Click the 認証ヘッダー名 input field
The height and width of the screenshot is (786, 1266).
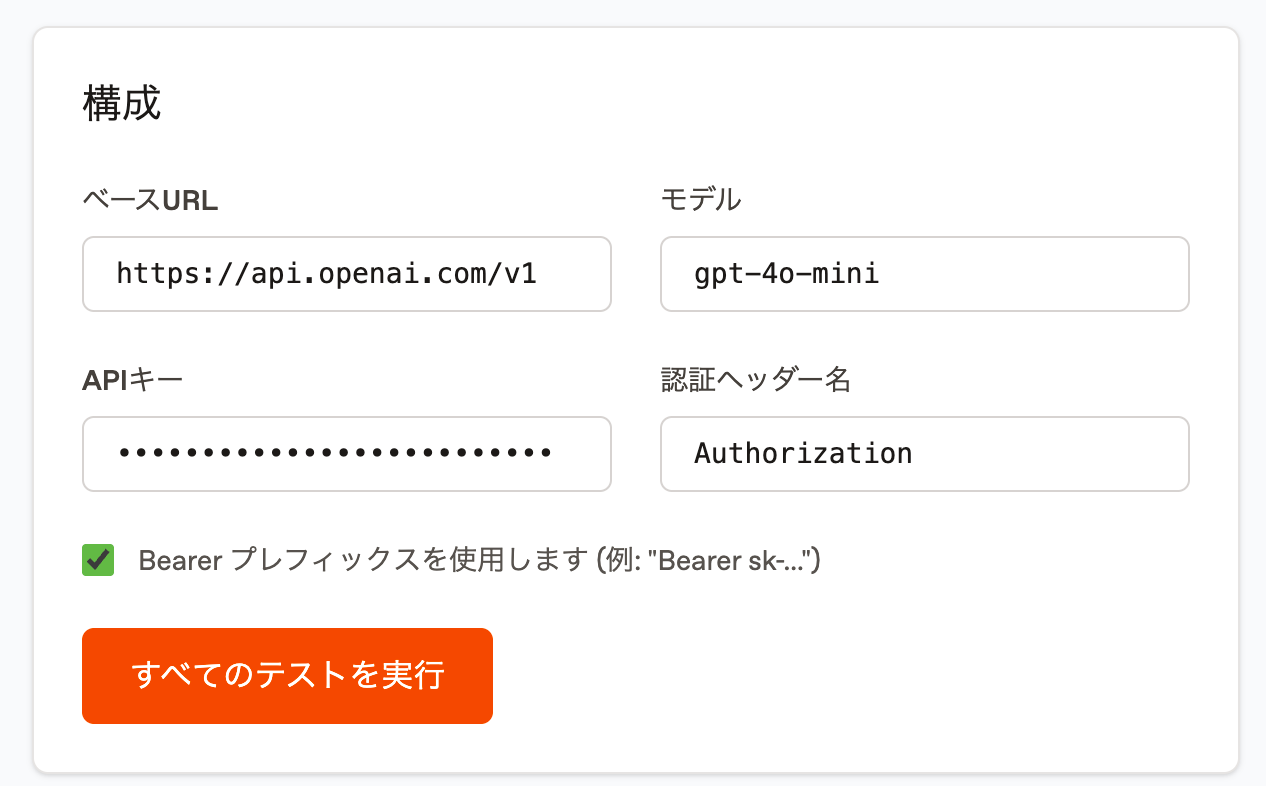924,454
